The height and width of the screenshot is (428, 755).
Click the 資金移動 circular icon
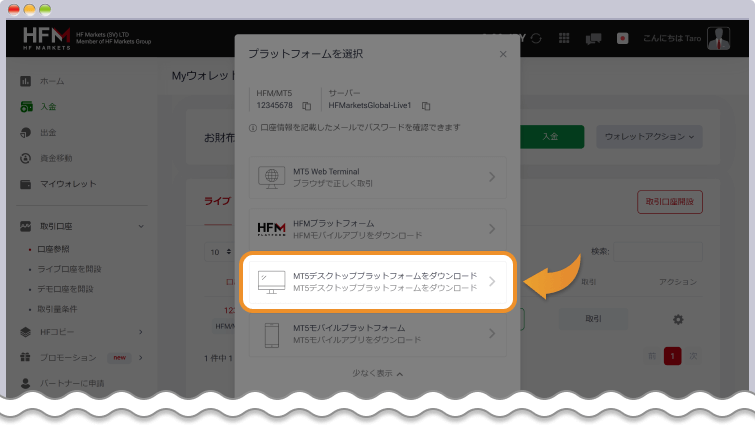click(26, 158)
